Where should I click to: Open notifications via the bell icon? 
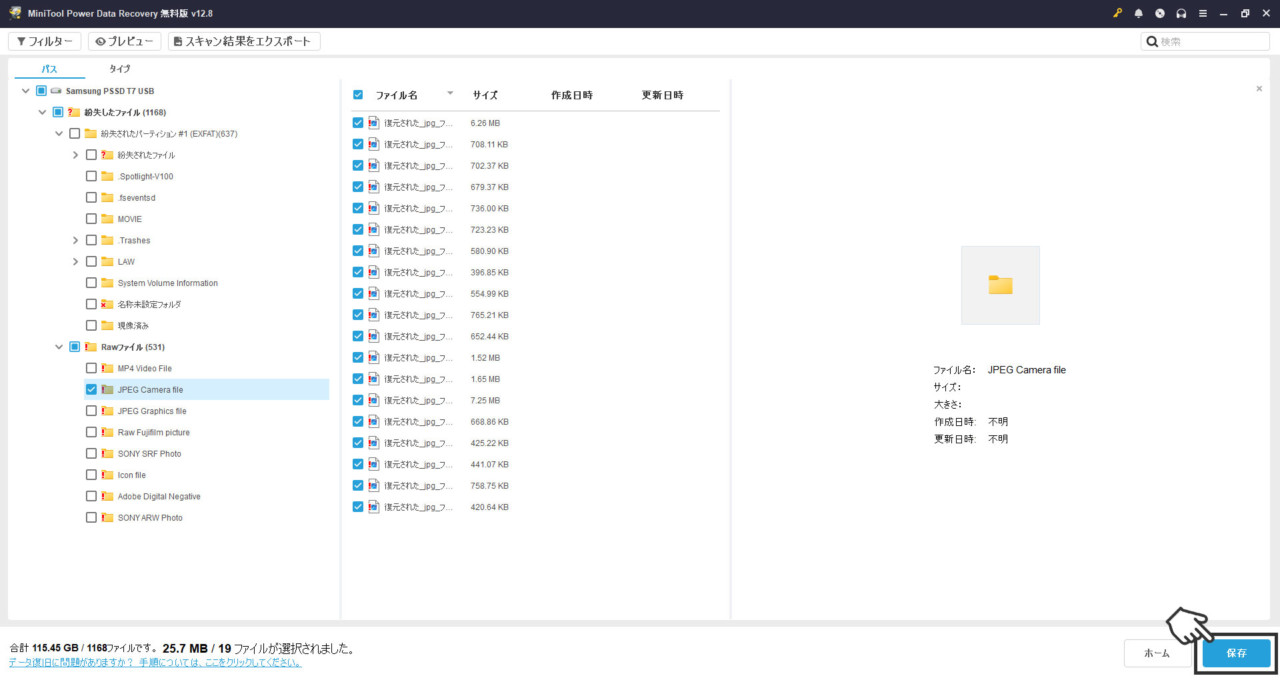coord(1139,13)
